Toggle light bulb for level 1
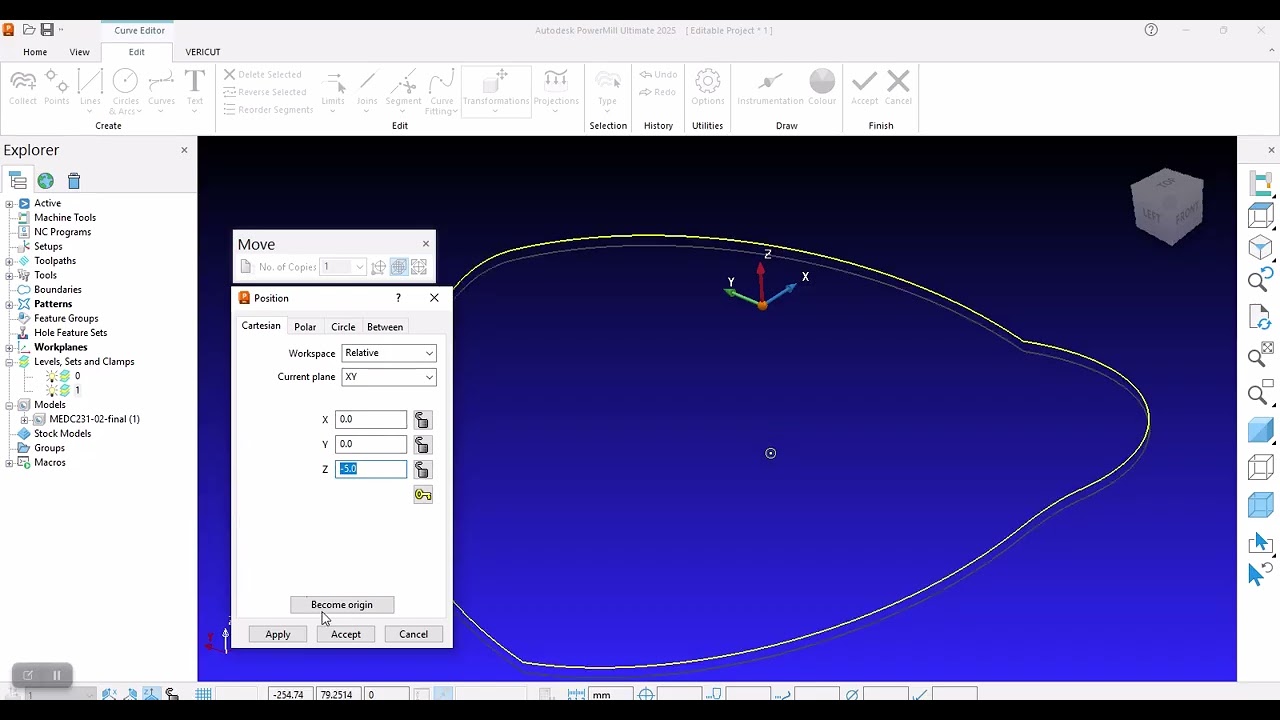1280x720 pixels. point(52,390)
